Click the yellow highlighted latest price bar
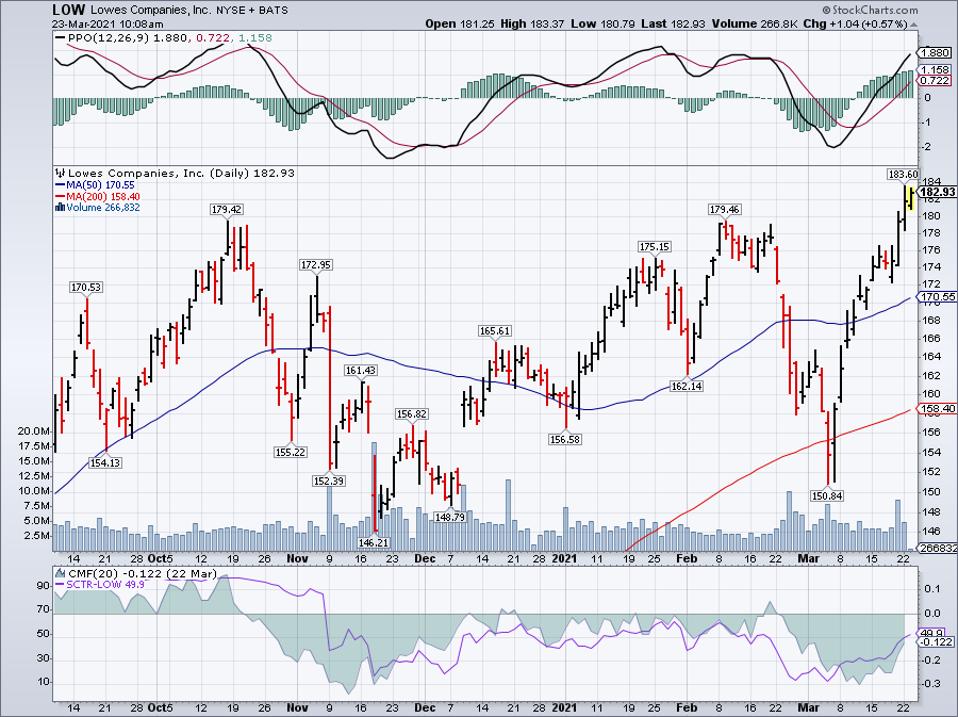958x717 pixels. [910, 198]
